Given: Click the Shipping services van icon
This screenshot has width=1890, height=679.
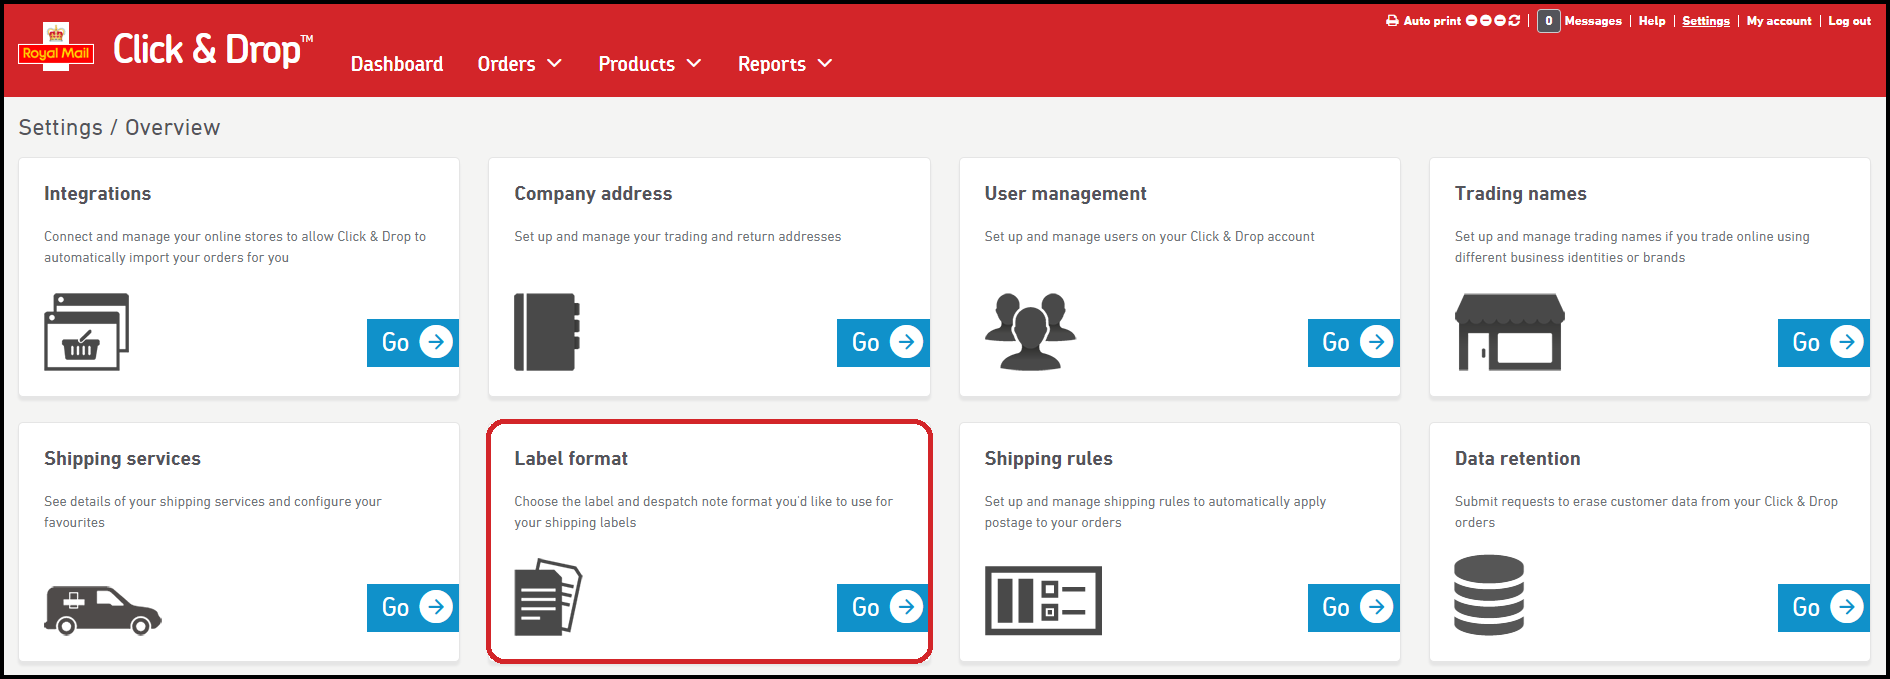Looking at the screenshot, I should click(102, 609).
